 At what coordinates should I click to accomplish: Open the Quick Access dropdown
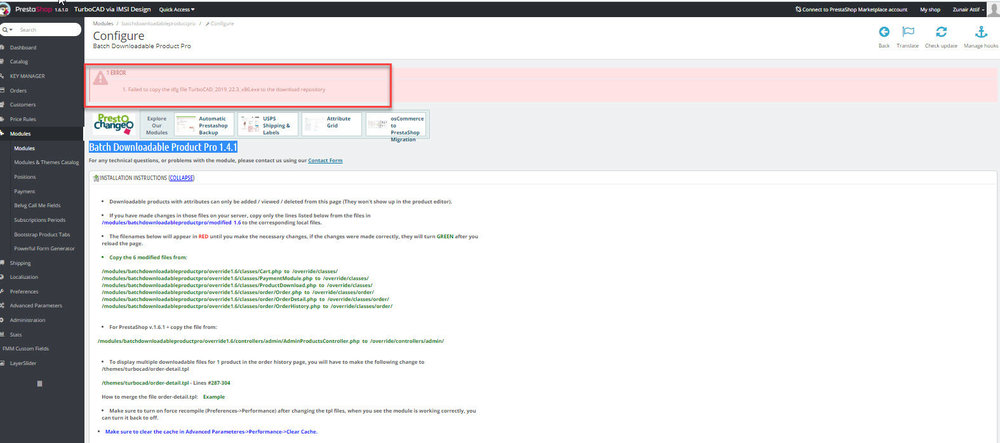pos(177,10)
